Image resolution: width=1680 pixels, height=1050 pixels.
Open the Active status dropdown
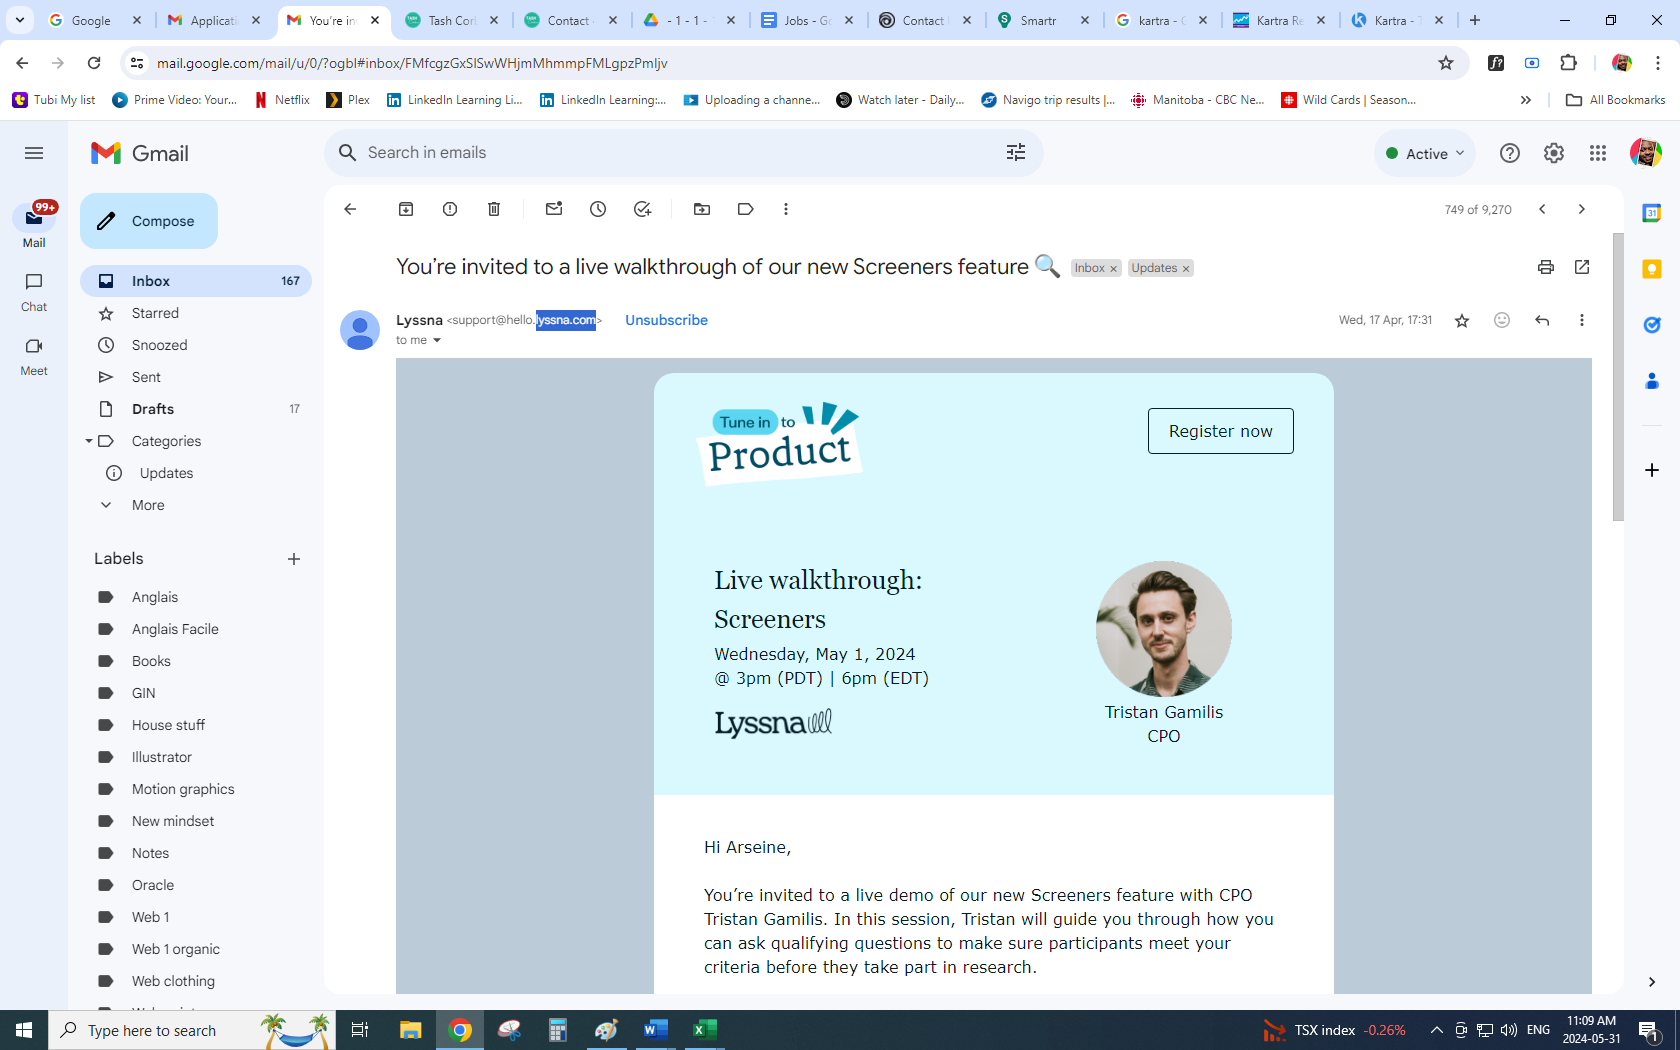coord(1425,153)
